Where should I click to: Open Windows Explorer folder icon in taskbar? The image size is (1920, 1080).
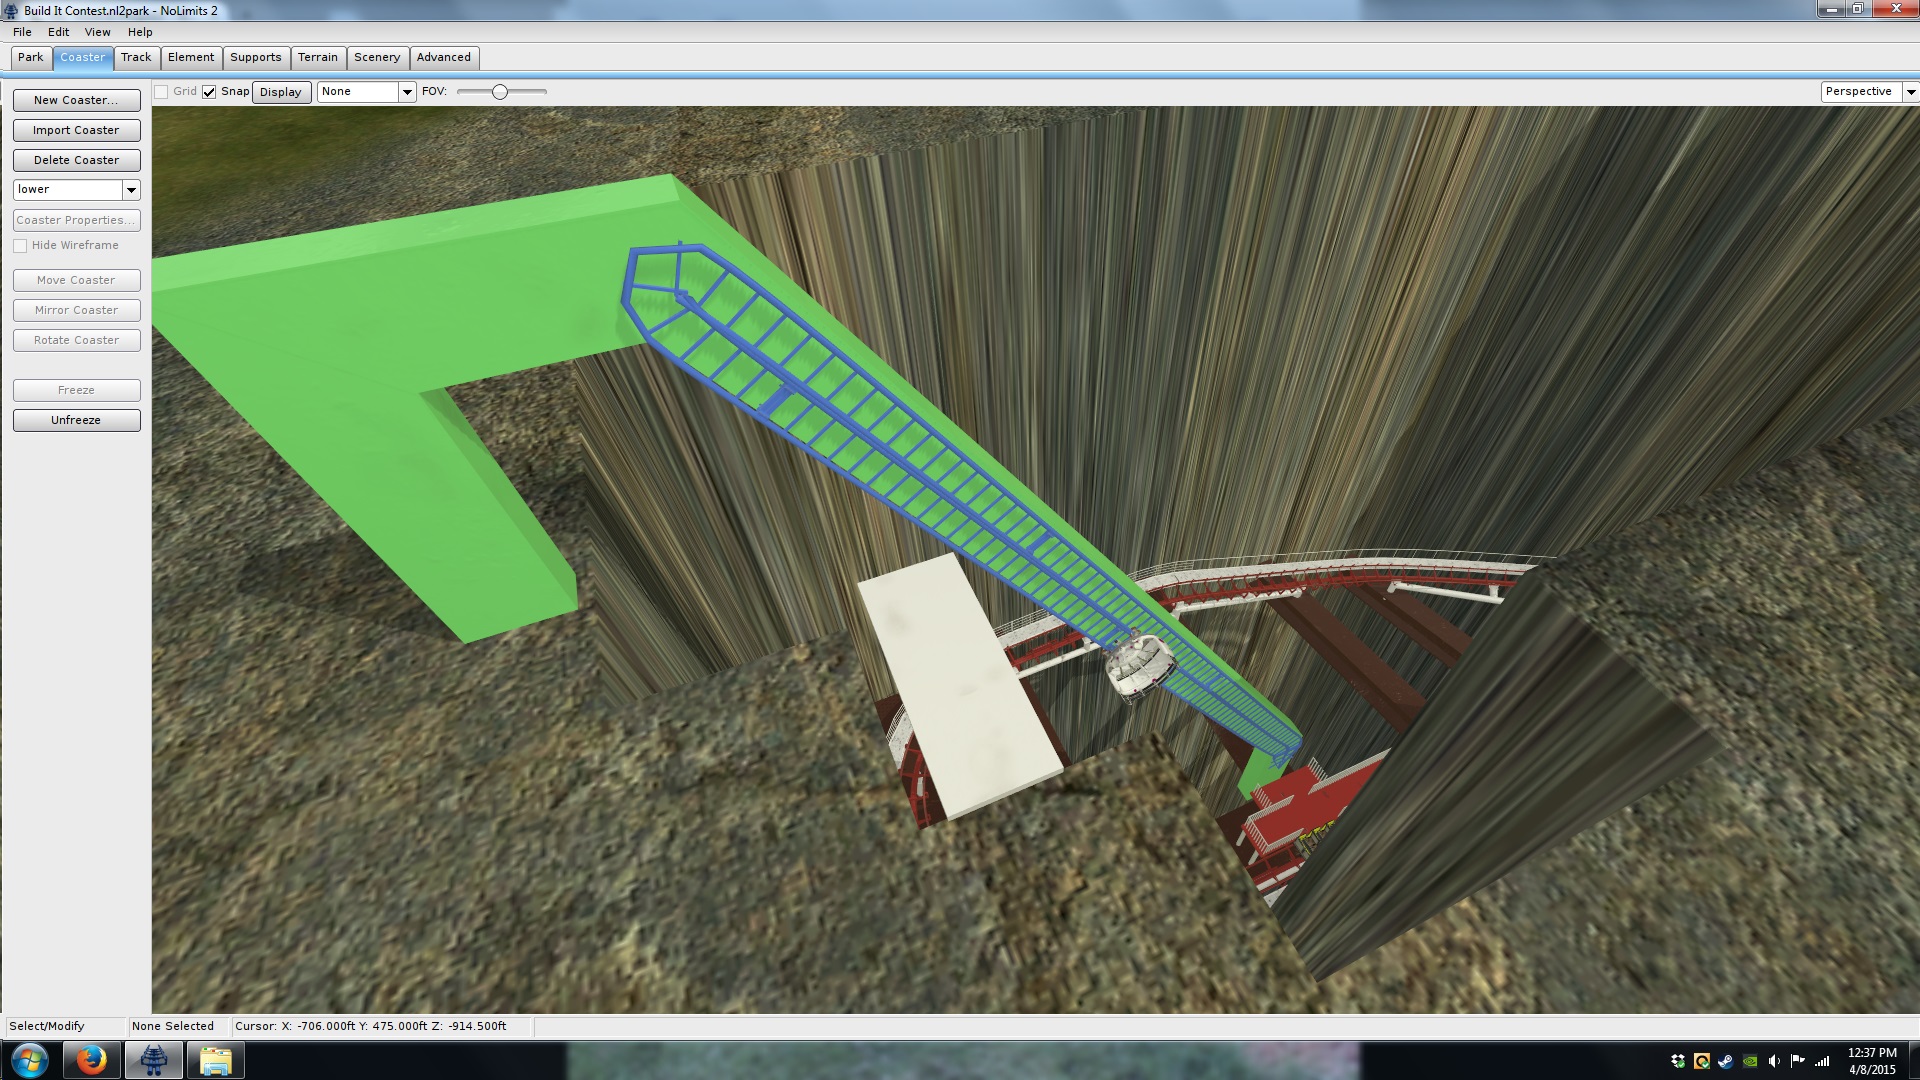click(x=215, y=1060)
